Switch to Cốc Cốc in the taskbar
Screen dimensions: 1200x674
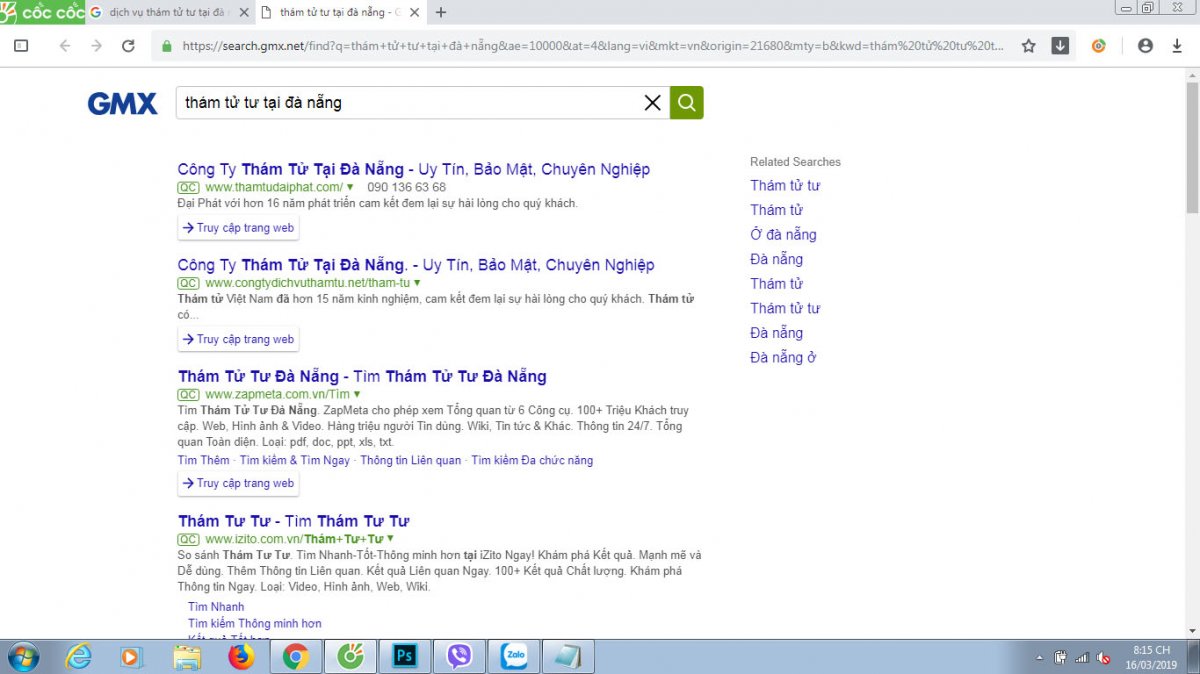click(x=351, y=656)
